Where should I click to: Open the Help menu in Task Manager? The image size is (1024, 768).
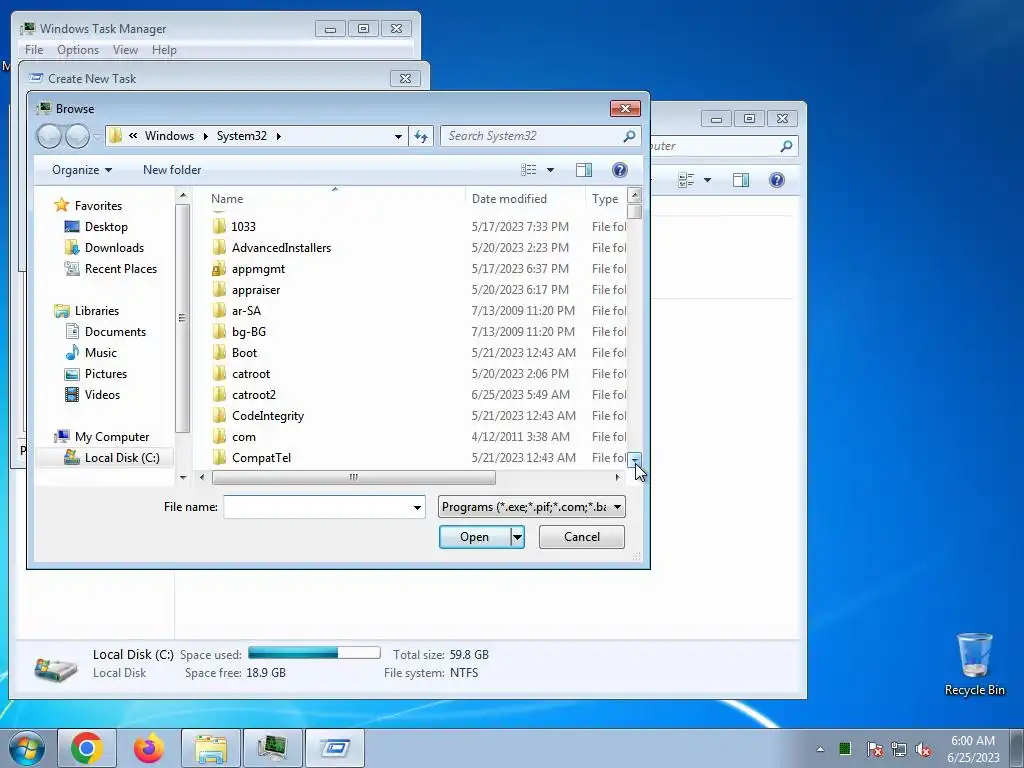coord(164,50)
